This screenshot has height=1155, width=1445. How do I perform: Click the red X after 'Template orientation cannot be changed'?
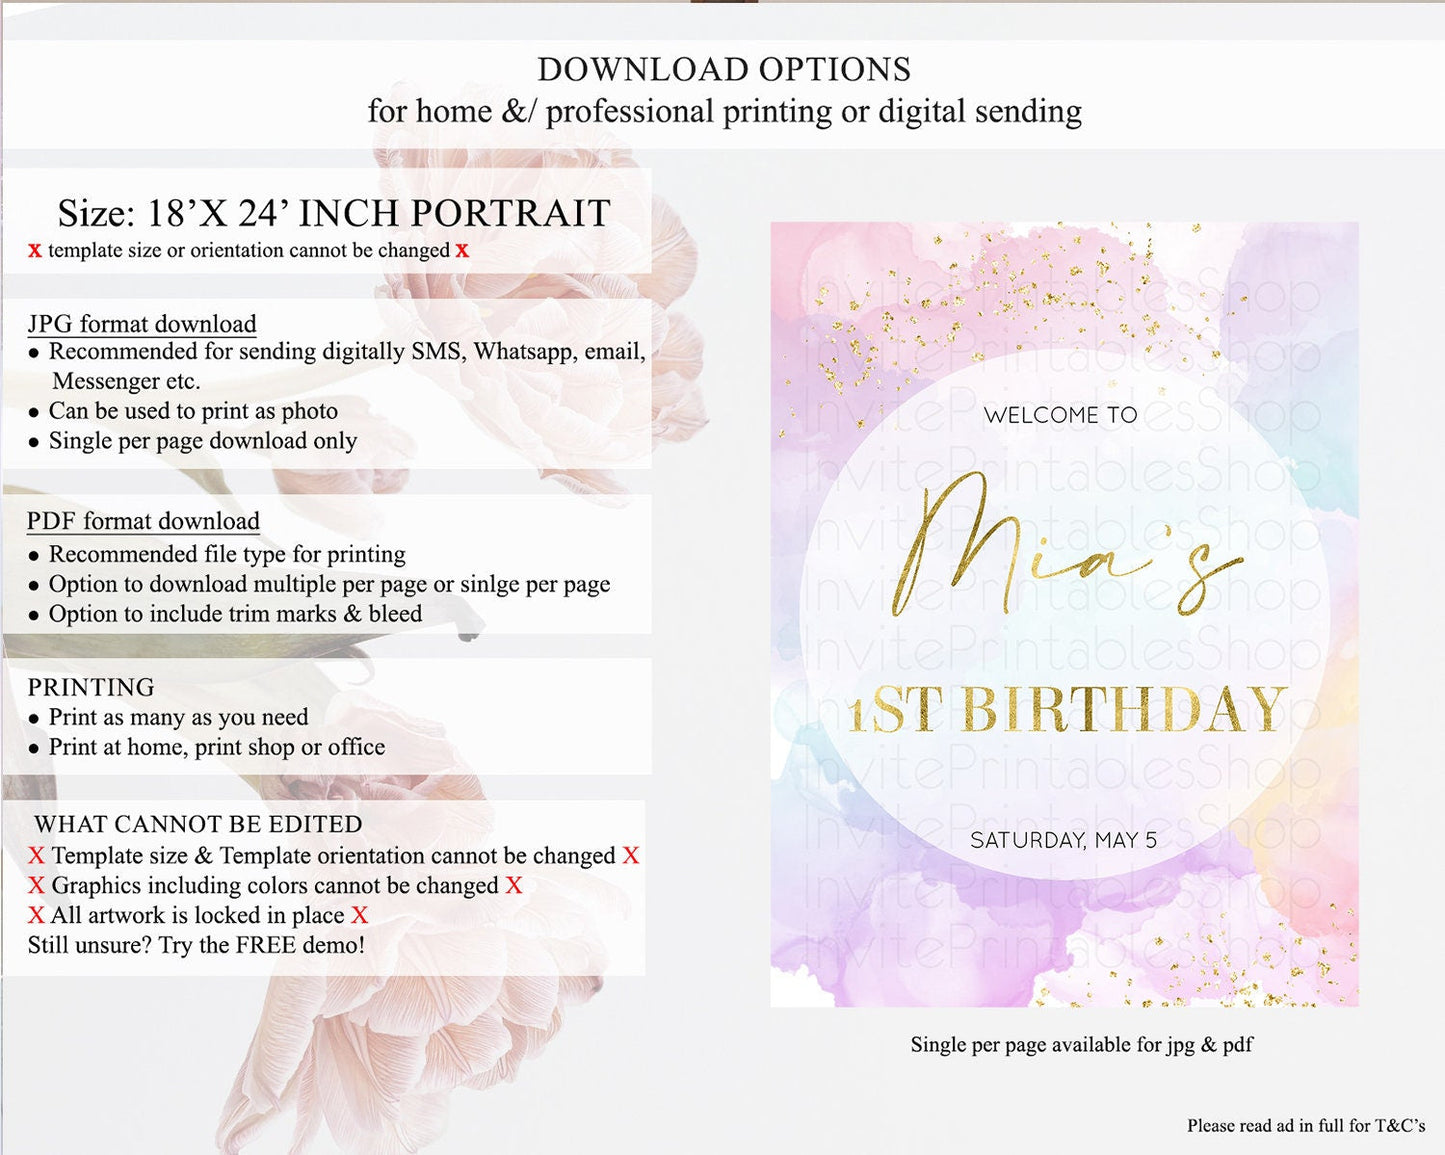pos(630,856)
